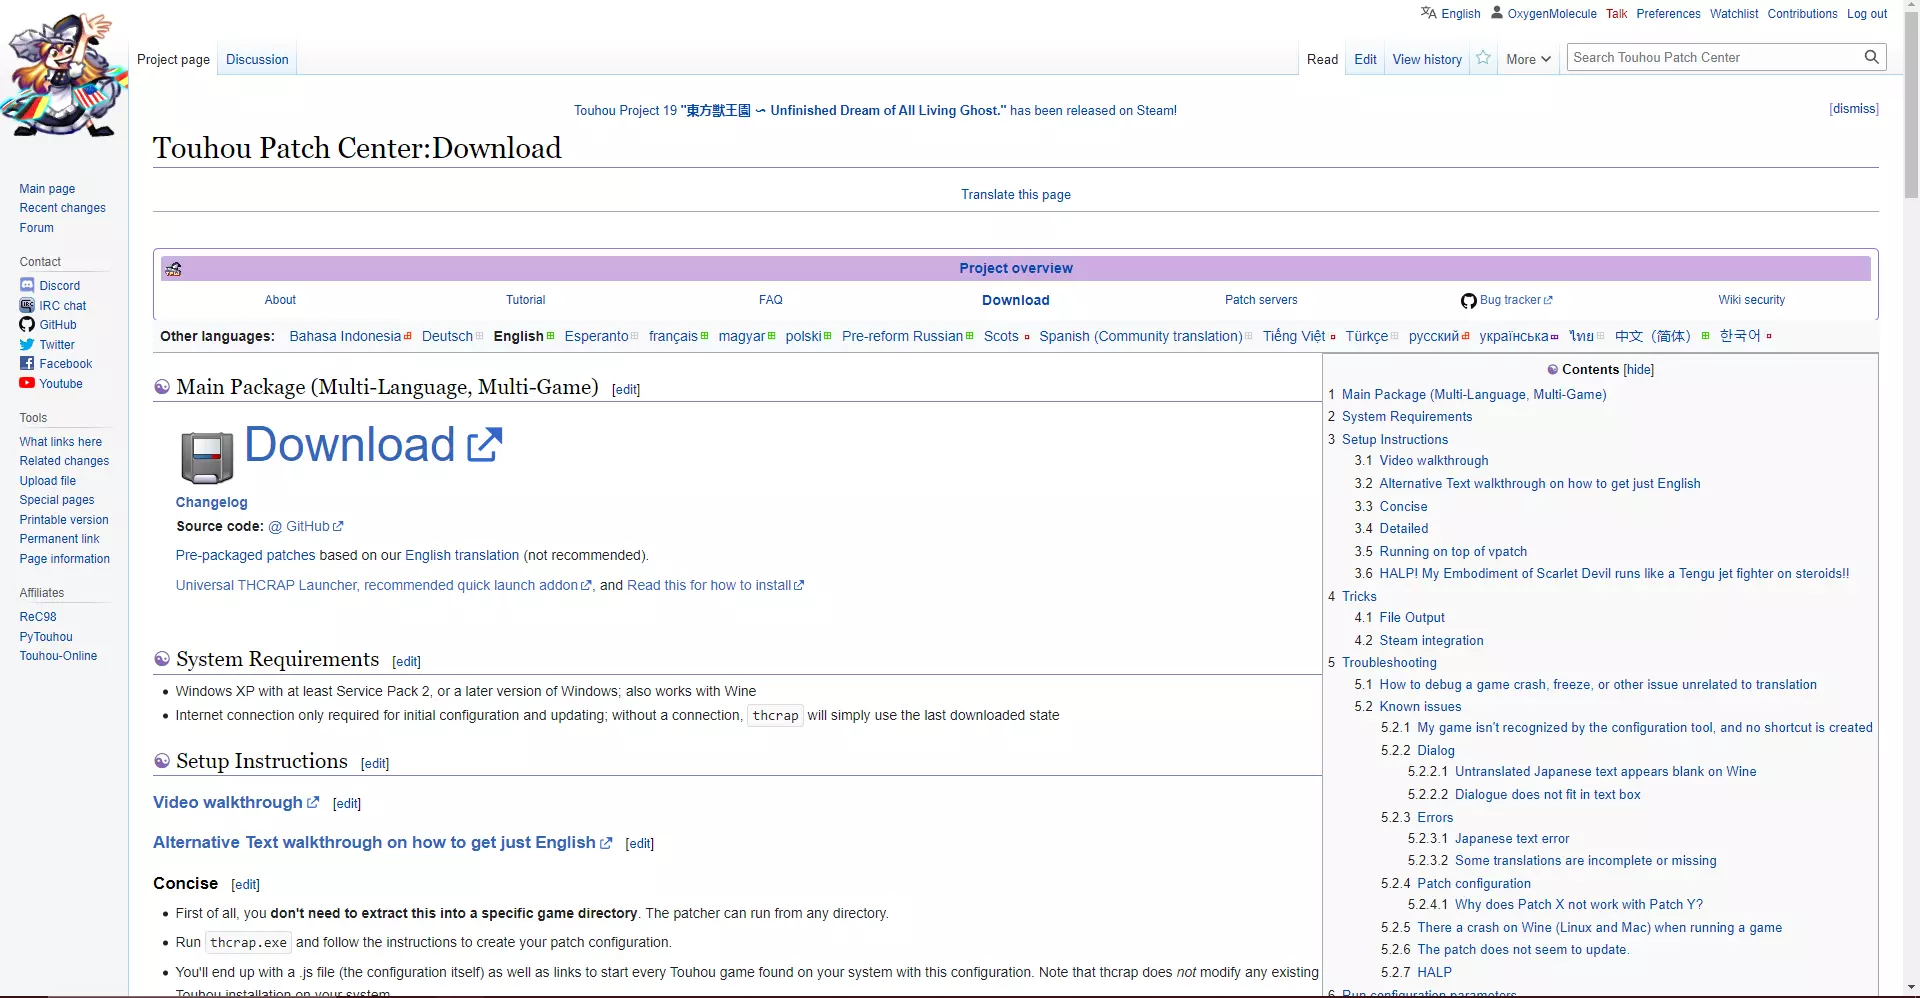Open the Wiki security navigation item
Screen dimensions: 1920x998
(1751, 300)
